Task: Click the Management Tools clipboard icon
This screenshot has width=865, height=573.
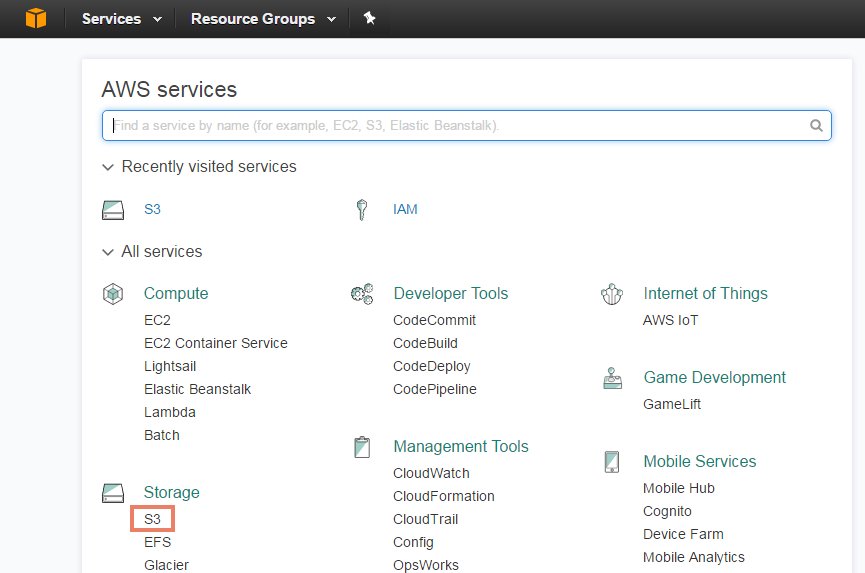Action: pos(362,447)
